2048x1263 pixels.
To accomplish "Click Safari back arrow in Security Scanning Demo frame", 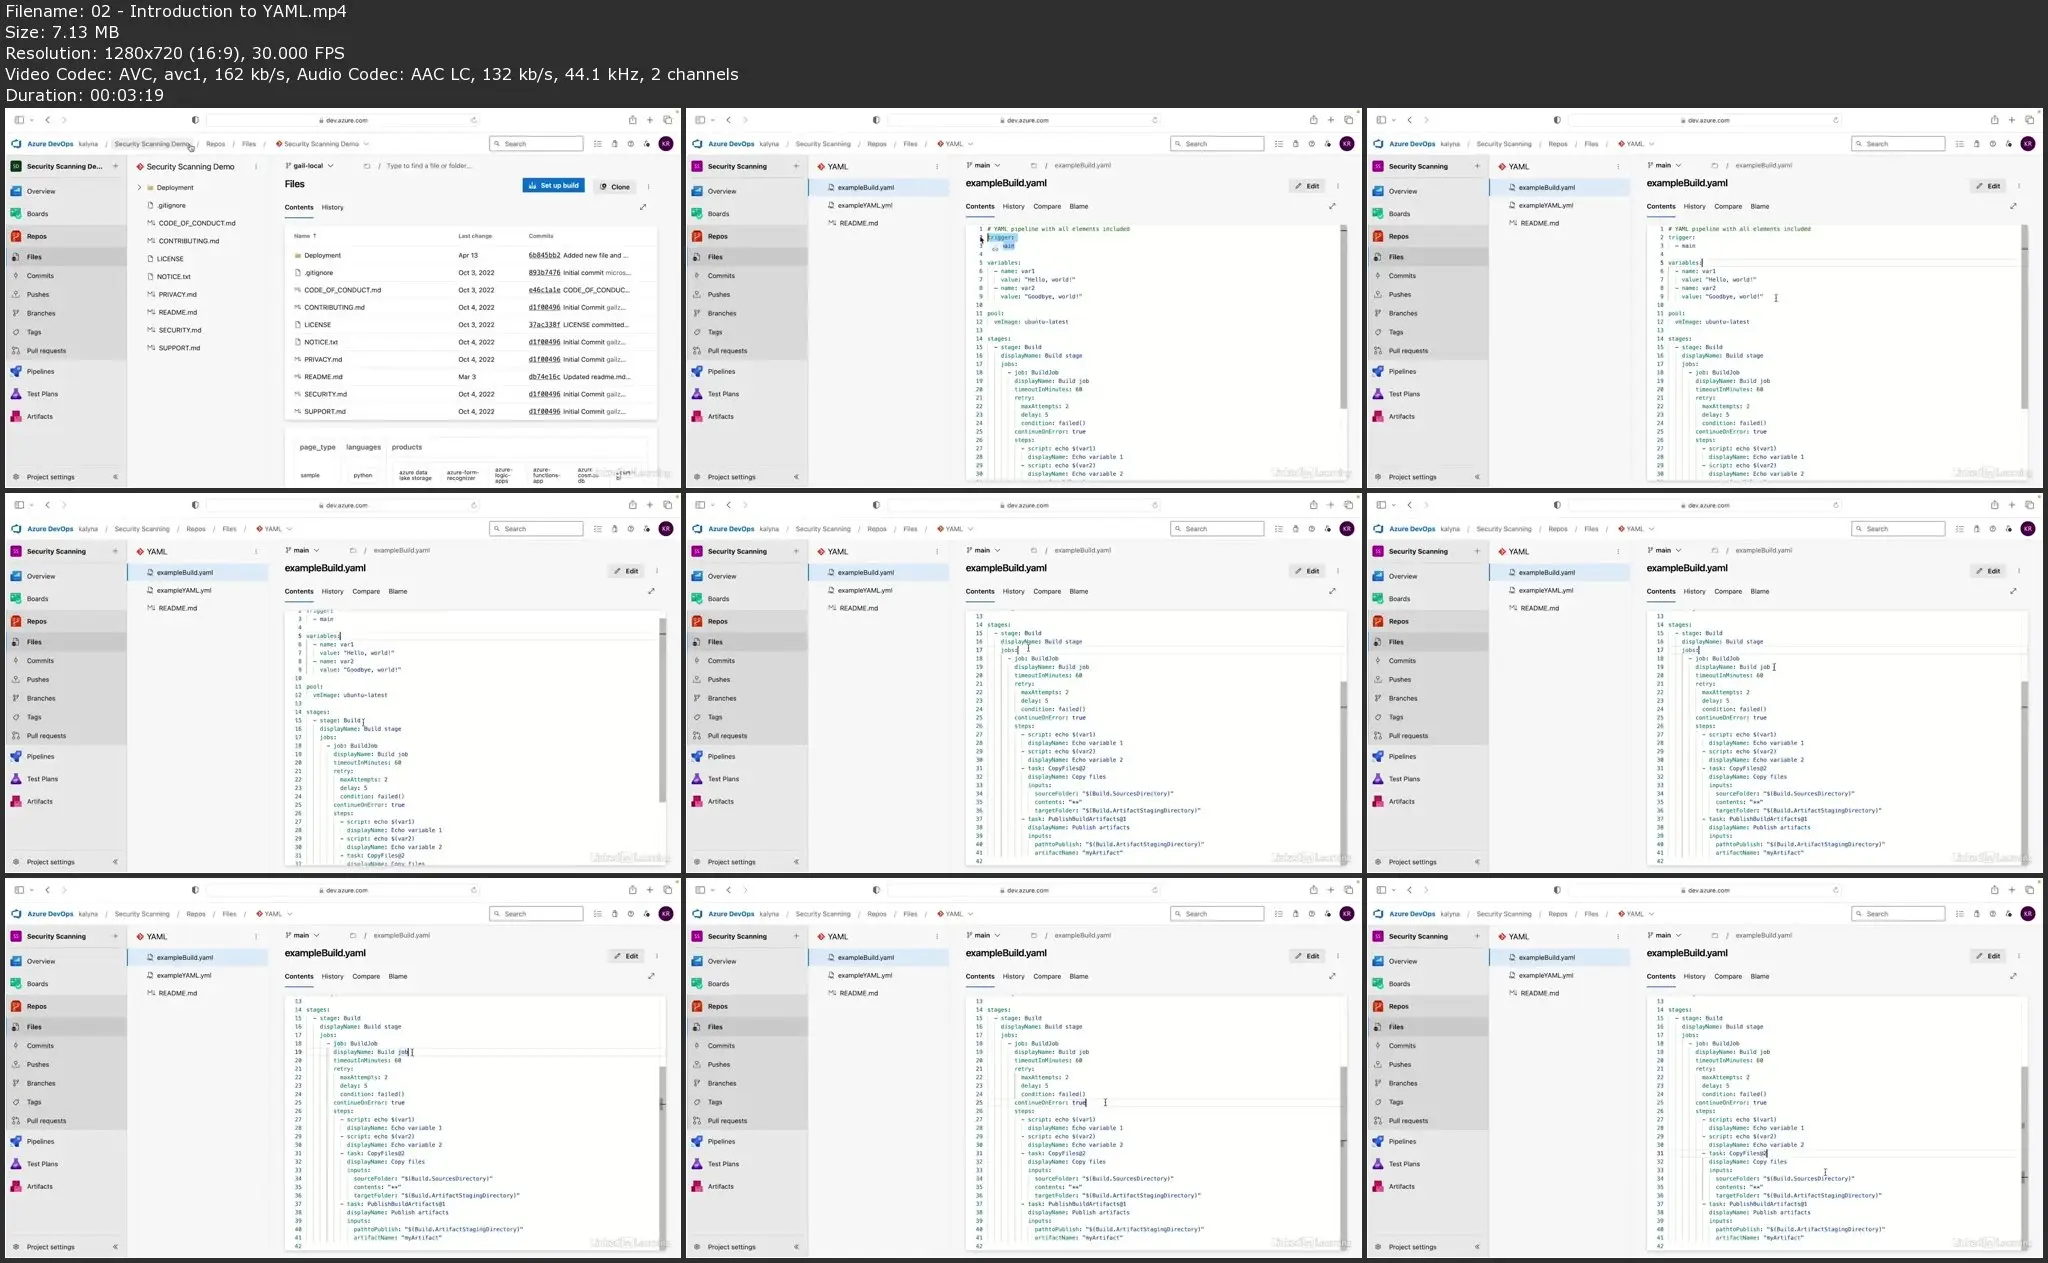I will click(x=47, y=120).
